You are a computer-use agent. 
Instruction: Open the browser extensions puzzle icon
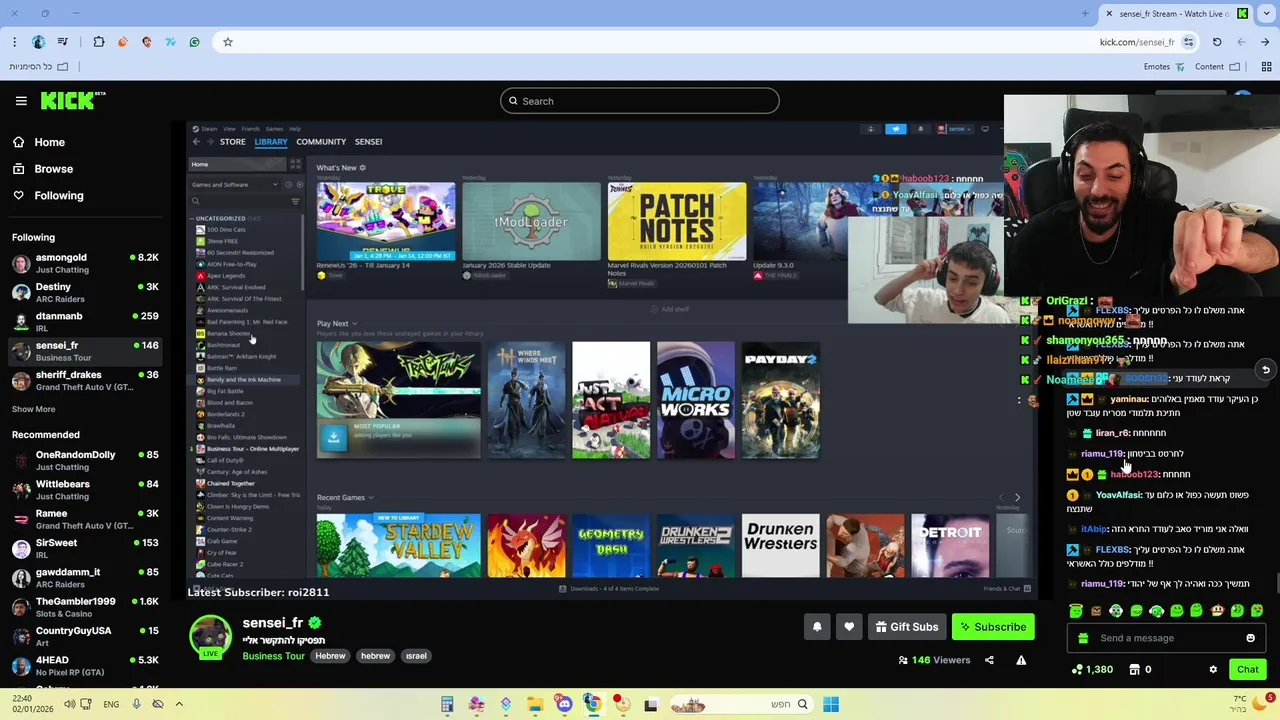click(x=99, y=42)
